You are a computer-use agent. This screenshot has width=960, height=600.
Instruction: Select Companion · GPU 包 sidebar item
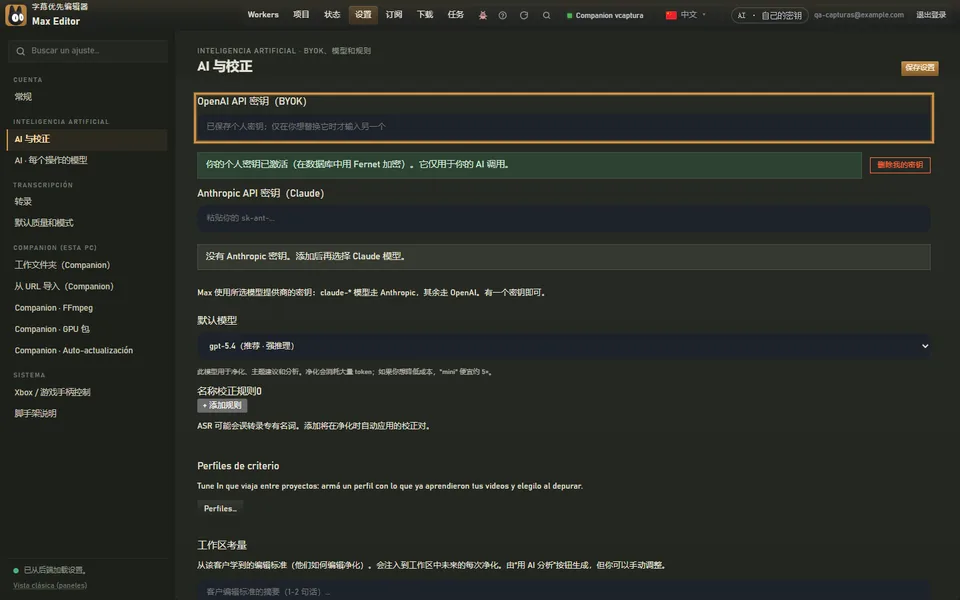tap(87, 329)
